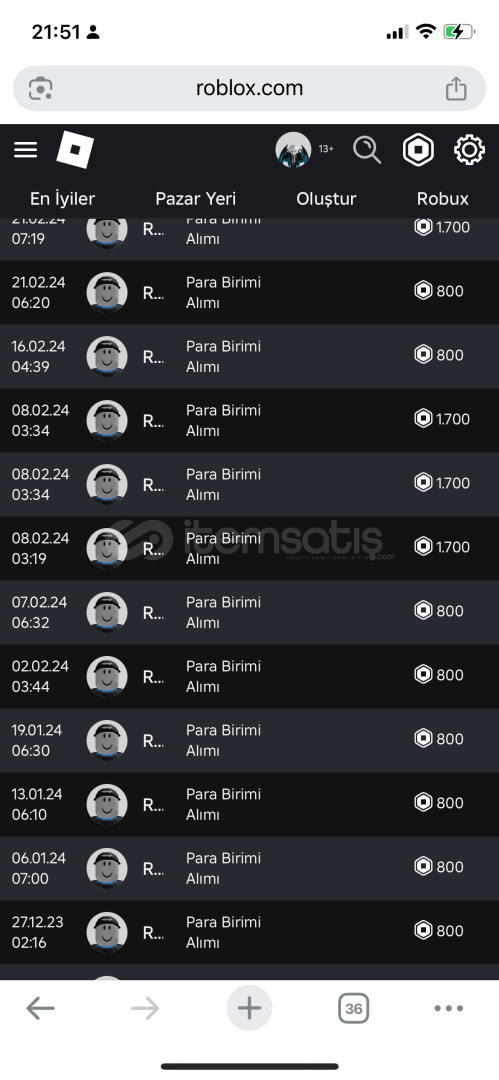The height and width of the screenshot is (1080, 499).
Task: Switch to the Pazar Yeri tab
Action: (196, 198)
